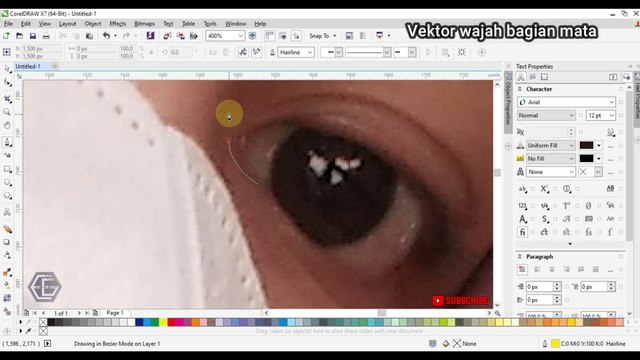640x360 pixels.
Task: Click the Publish to PDF icon
Action: (194, 36)
